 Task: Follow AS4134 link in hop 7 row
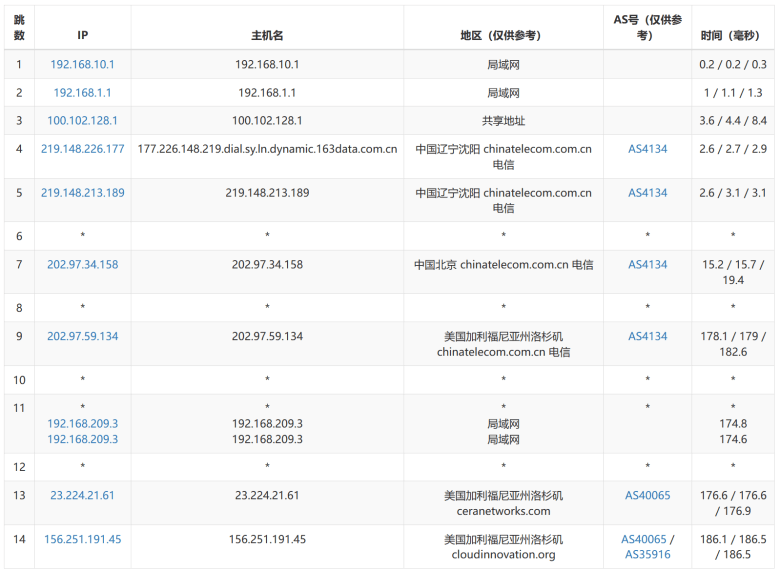(648, 265)
